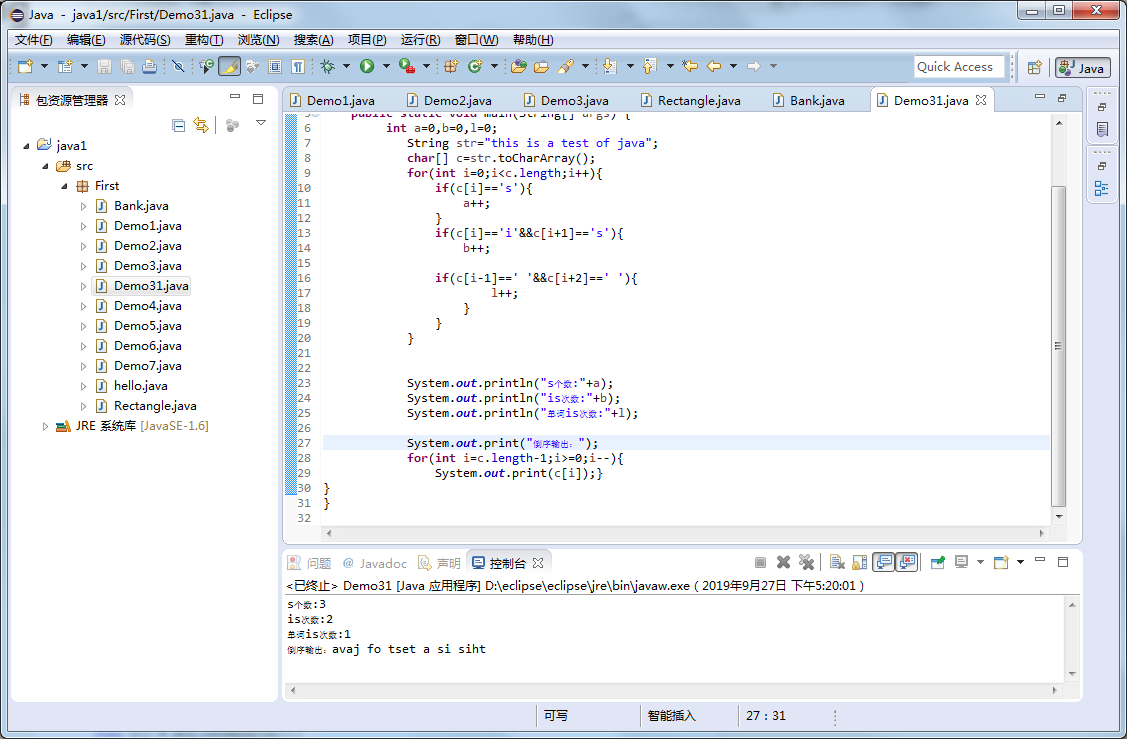The height and width of the screenshot is (739, 1127).
Task: Click the Open Console icon
Action: [1001, 562]
